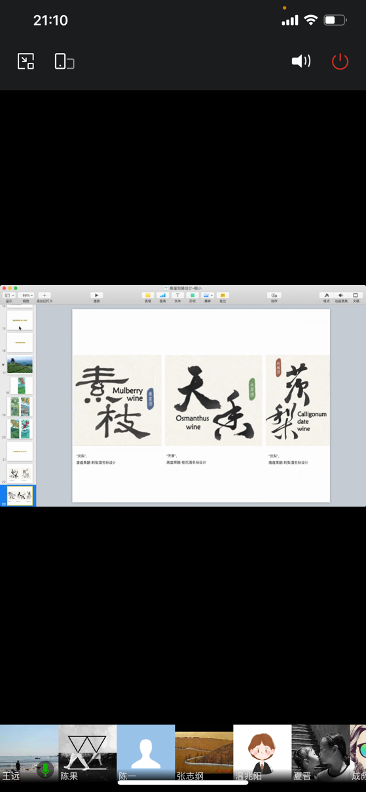
Task: Mute the speaker audio icon
Action: (301, 62)
